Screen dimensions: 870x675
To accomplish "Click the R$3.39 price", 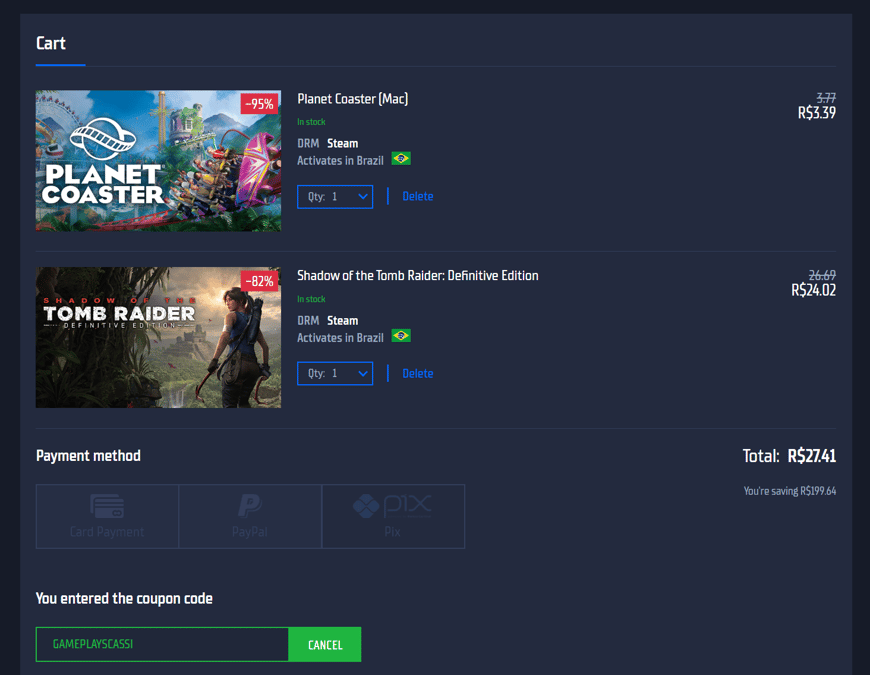I will [817, 113].
